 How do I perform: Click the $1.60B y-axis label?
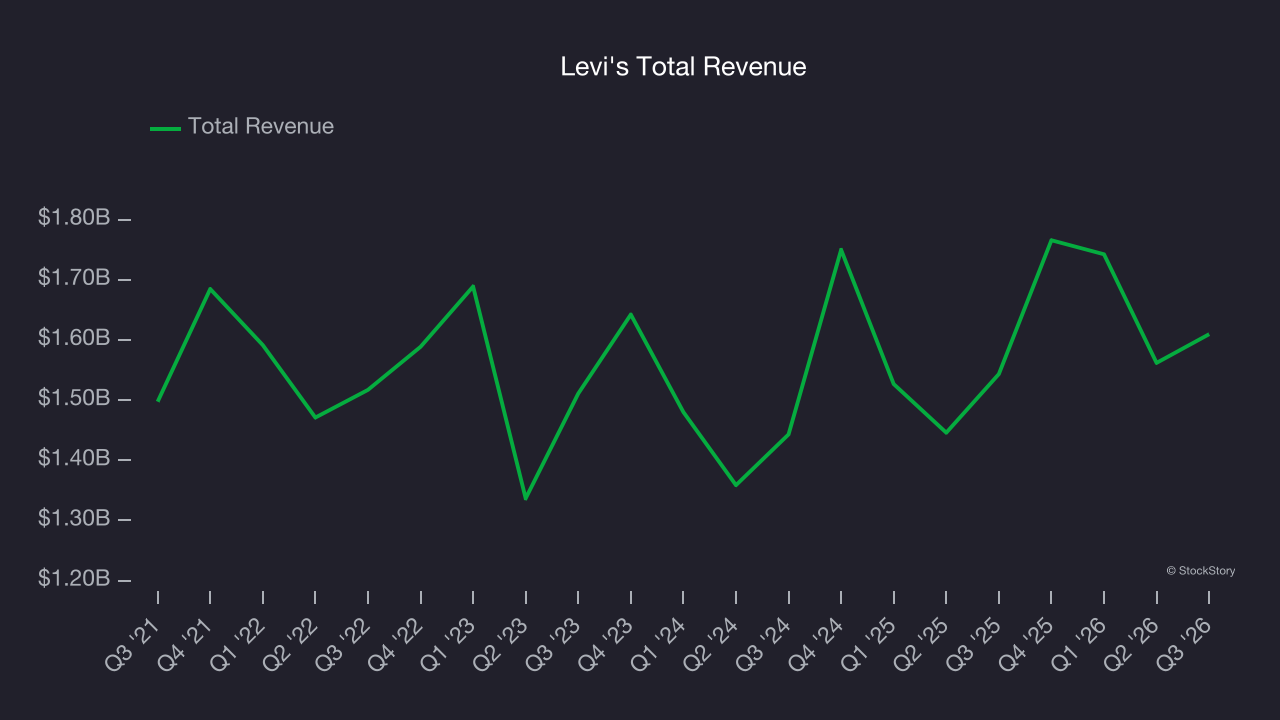click(x=74, y=338)
